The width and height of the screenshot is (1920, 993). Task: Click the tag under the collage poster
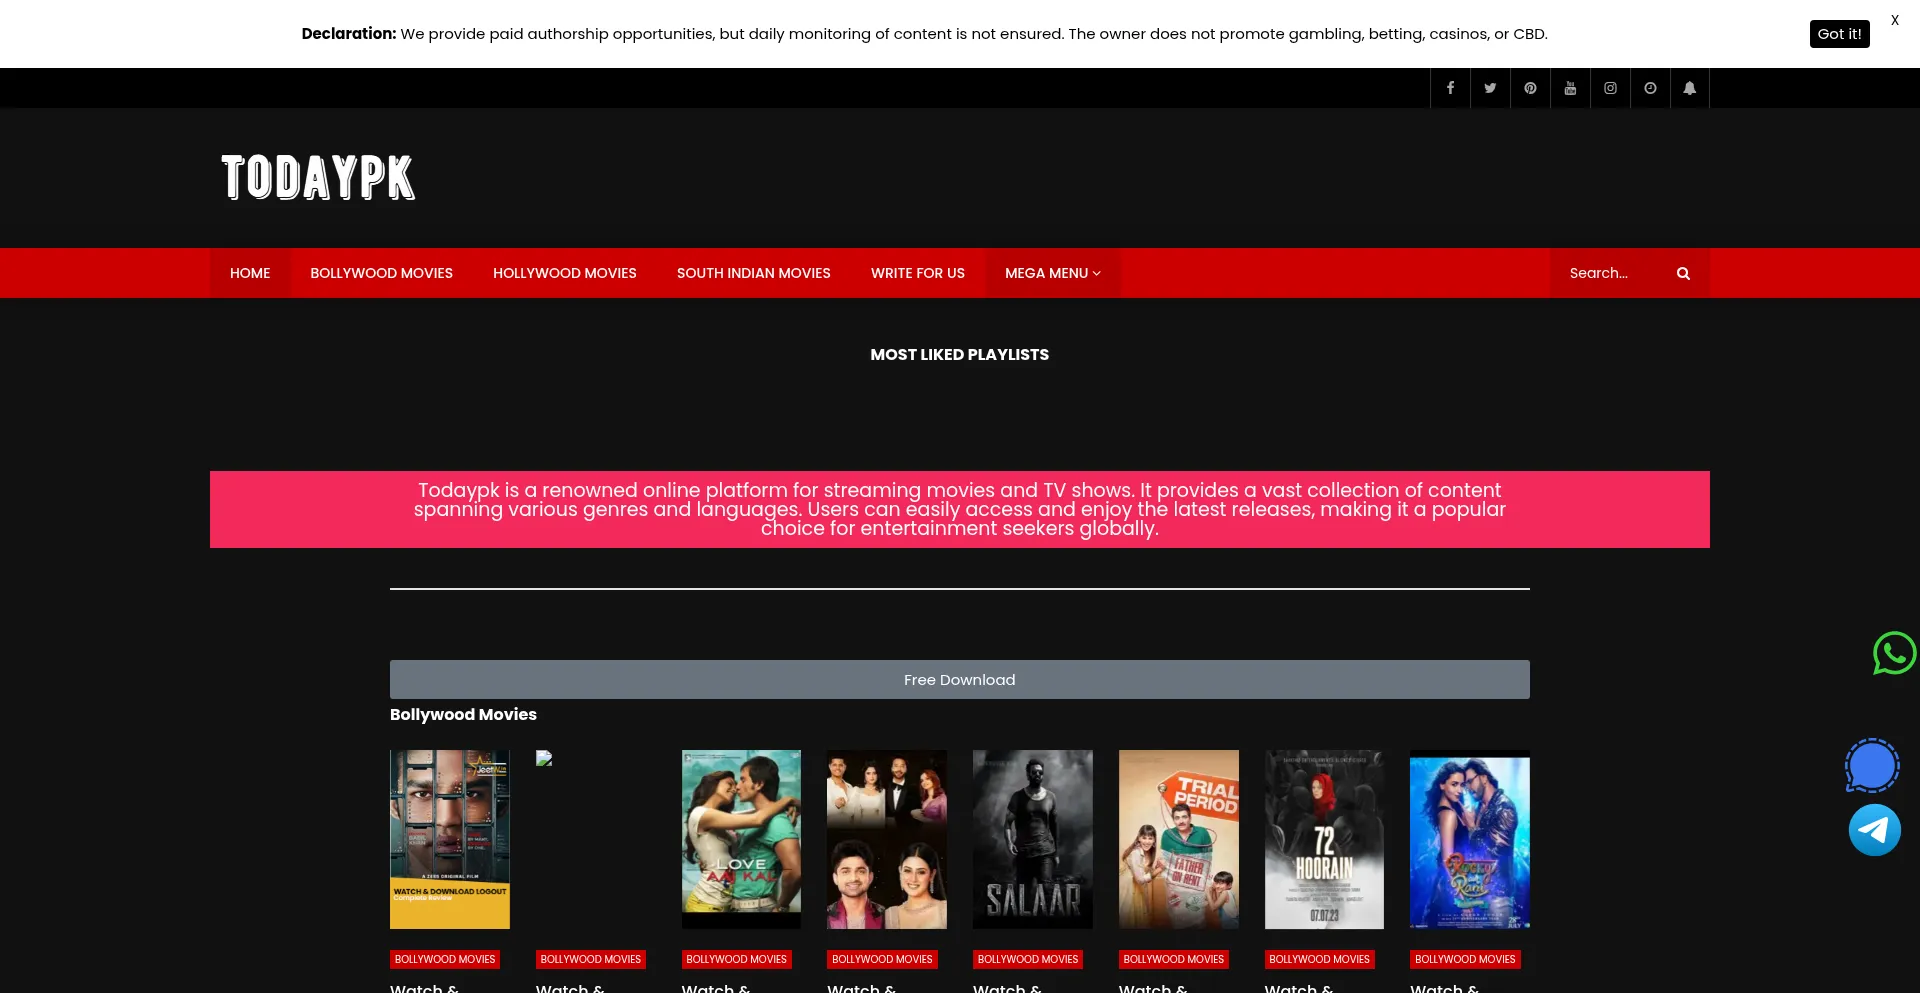882,959
